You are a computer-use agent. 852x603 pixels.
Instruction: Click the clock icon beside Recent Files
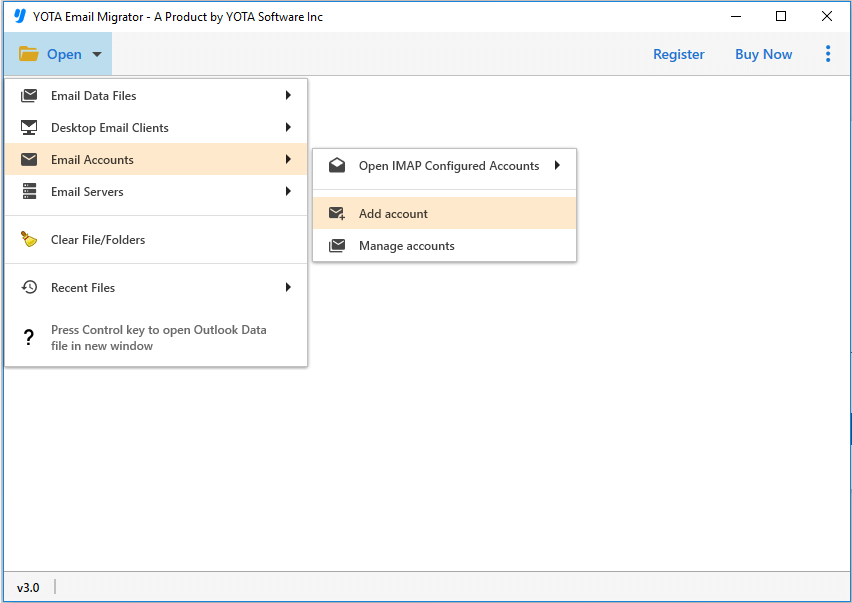click(x=28, y=287)
